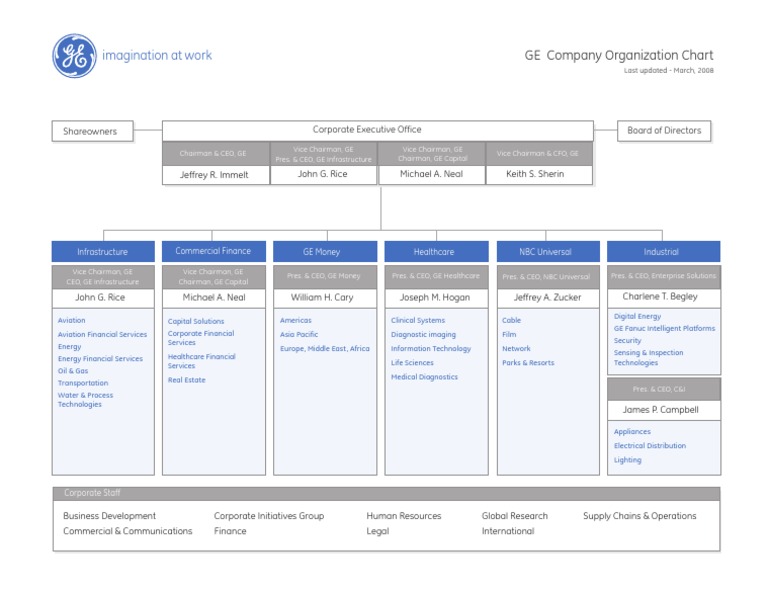Image resolution: width=768 pixels, height=594 pixels.
Task: Click Healthcare Financial Services link
Action: point(202,361)
